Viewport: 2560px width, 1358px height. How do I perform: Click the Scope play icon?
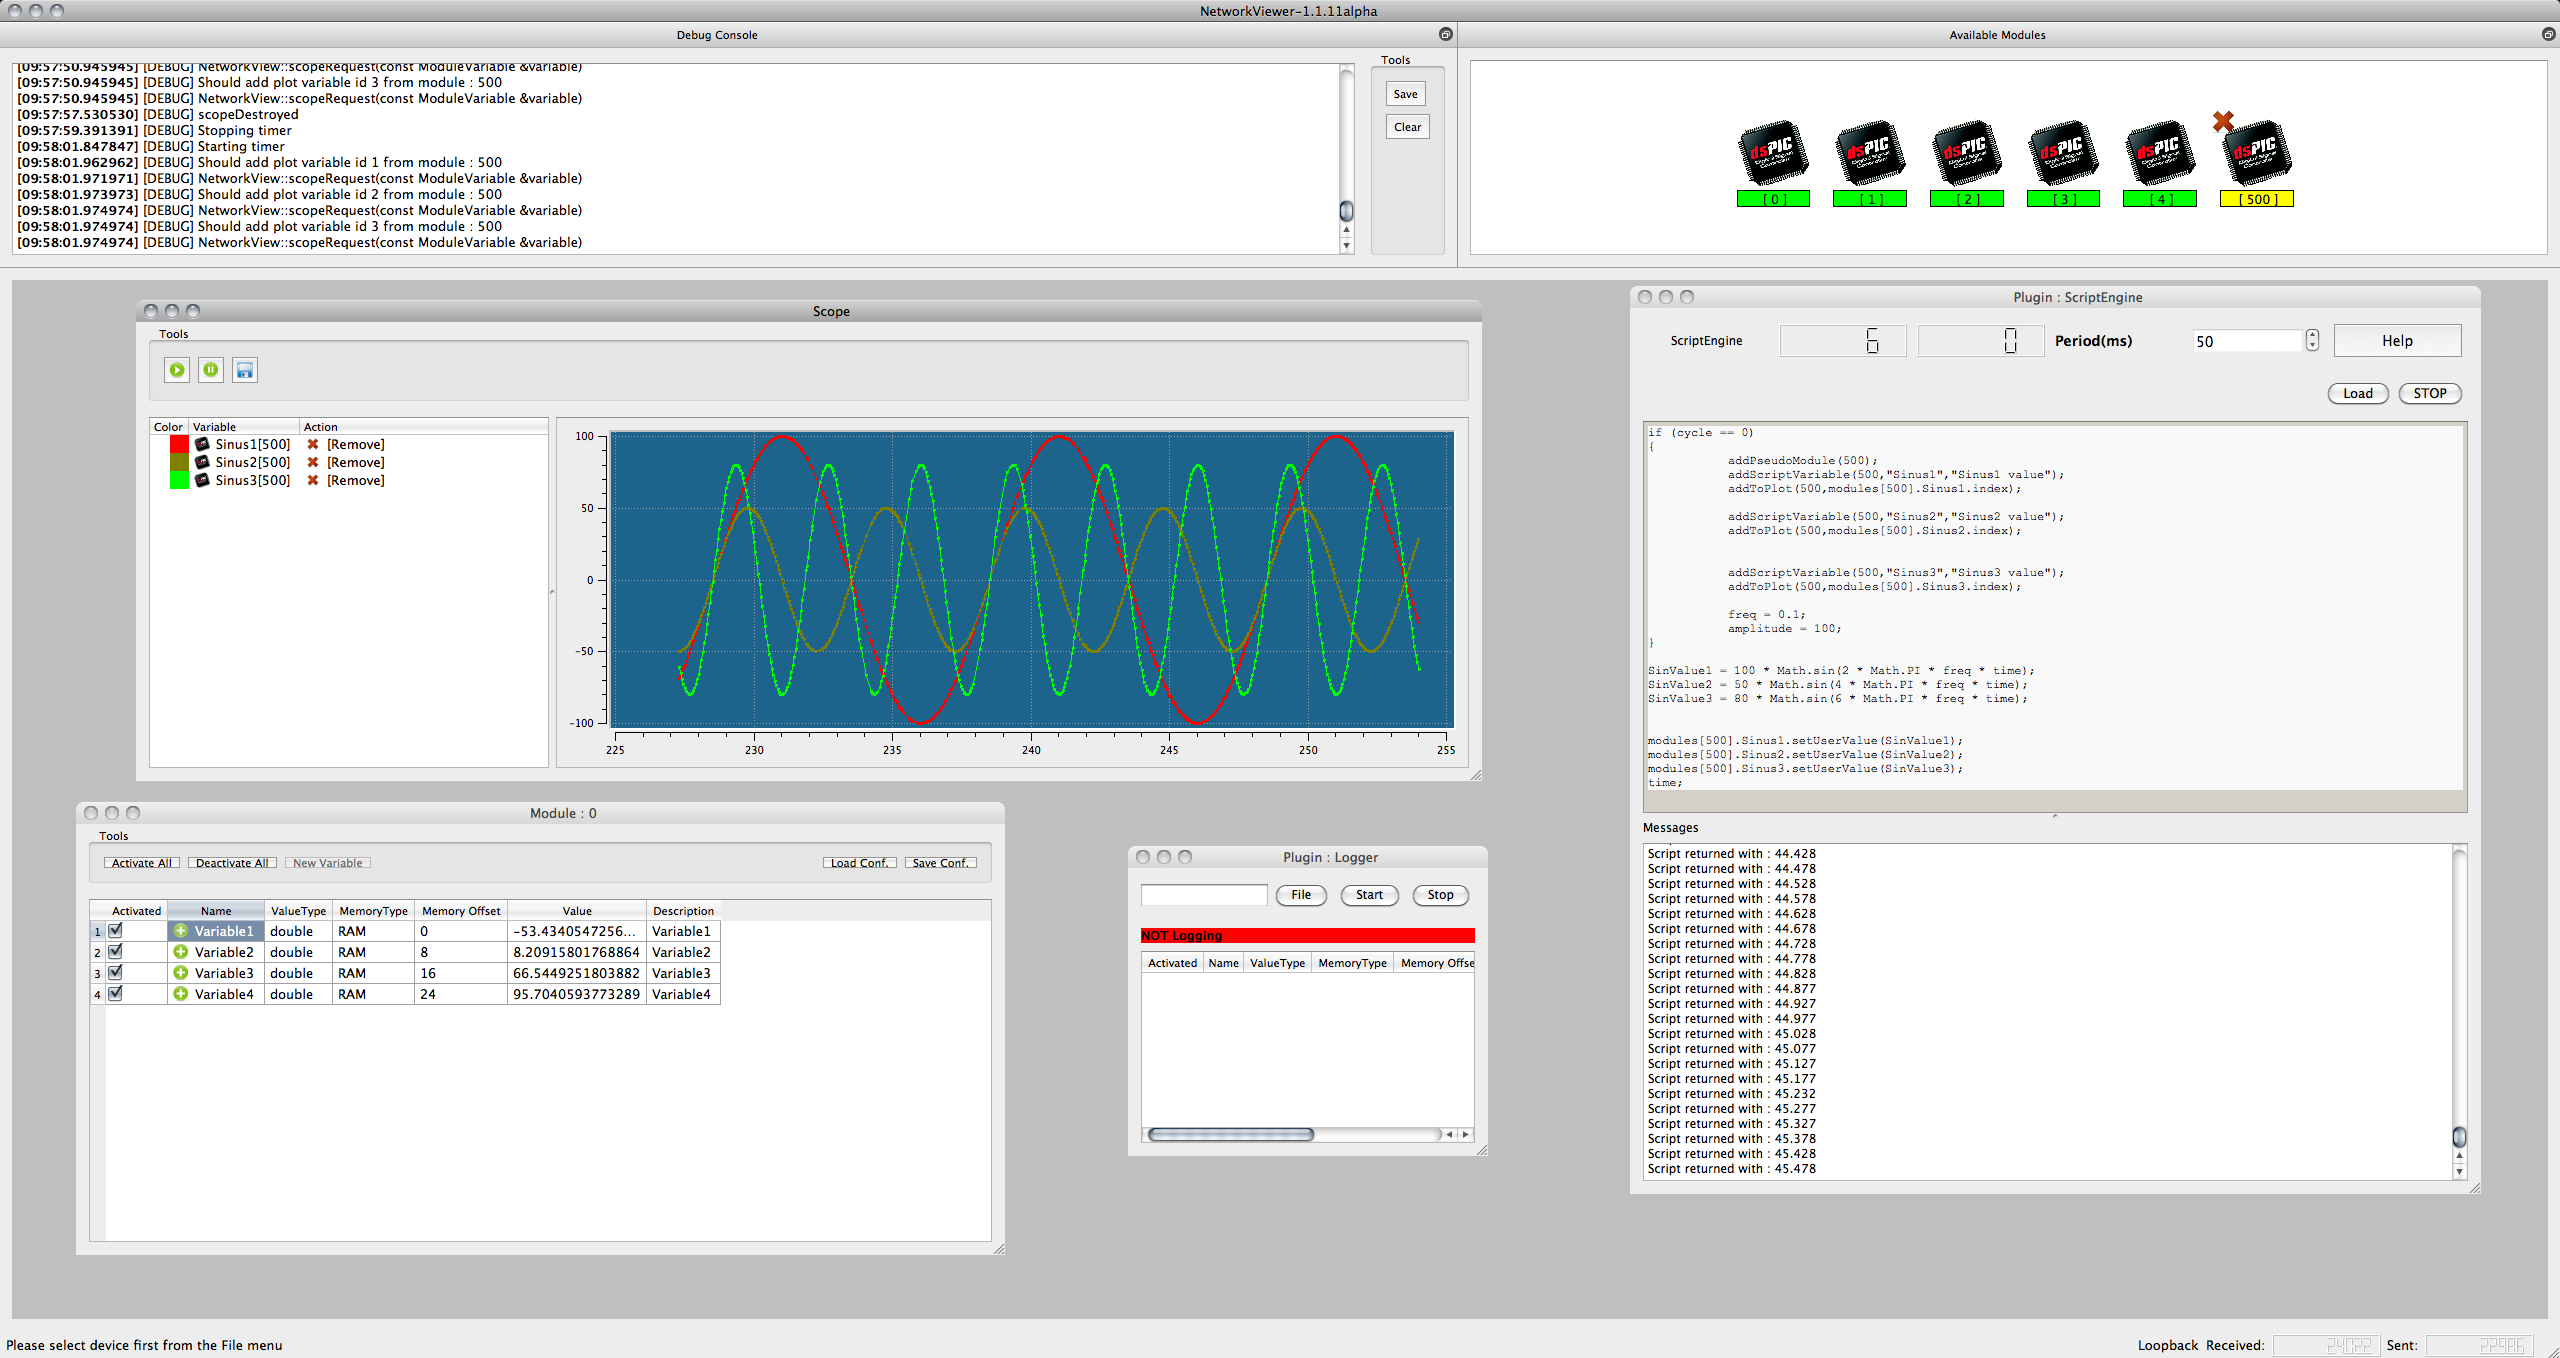(177, 370)
